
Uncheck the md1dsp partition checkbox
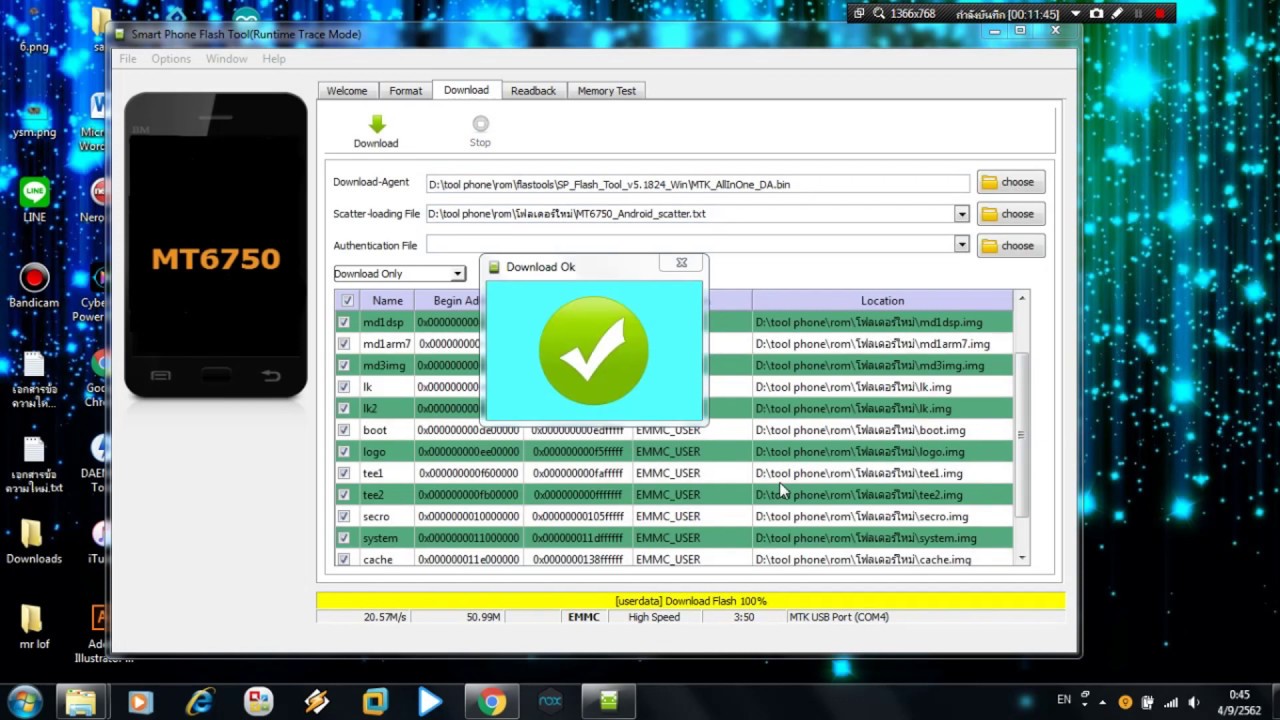(344, 322)
